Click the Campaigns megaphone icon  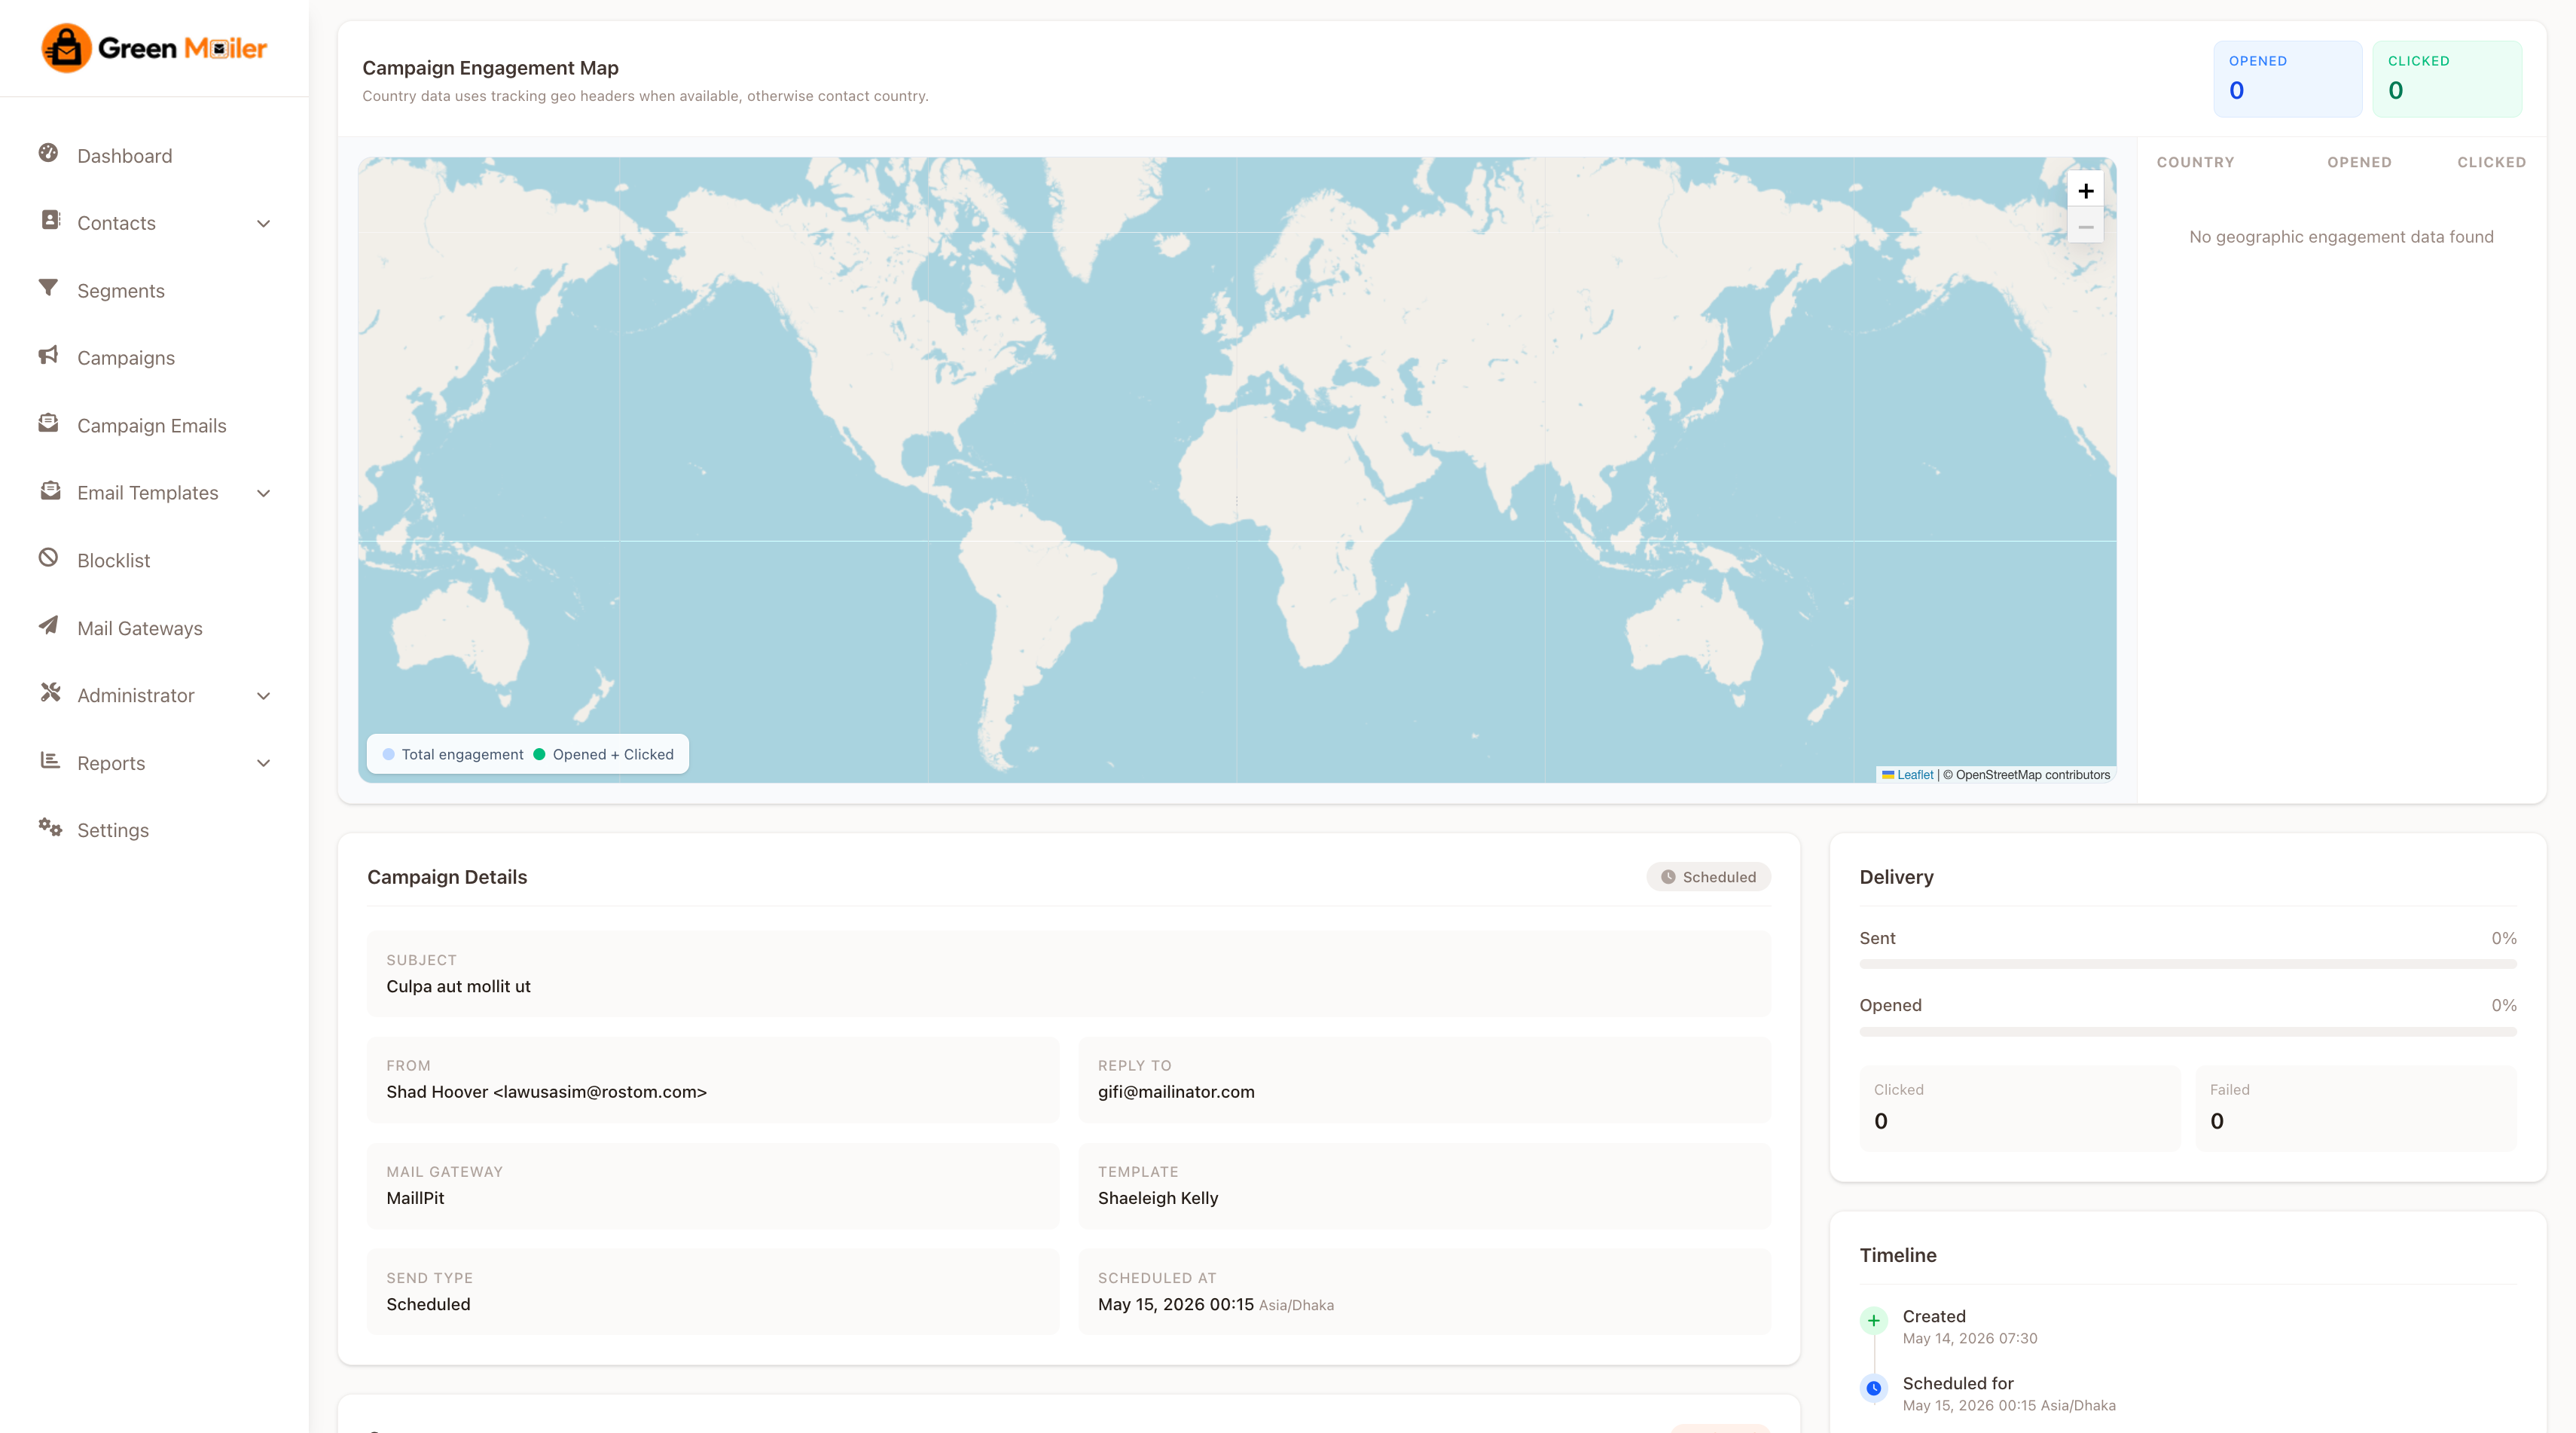48,355
